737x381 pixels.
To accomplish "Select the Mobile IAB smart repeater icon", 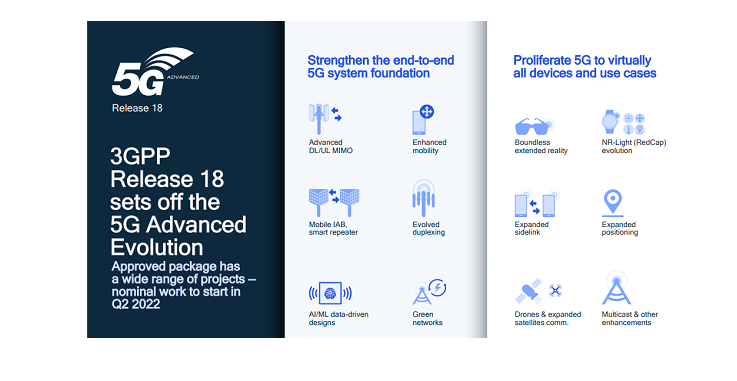I will pos(334,202).
